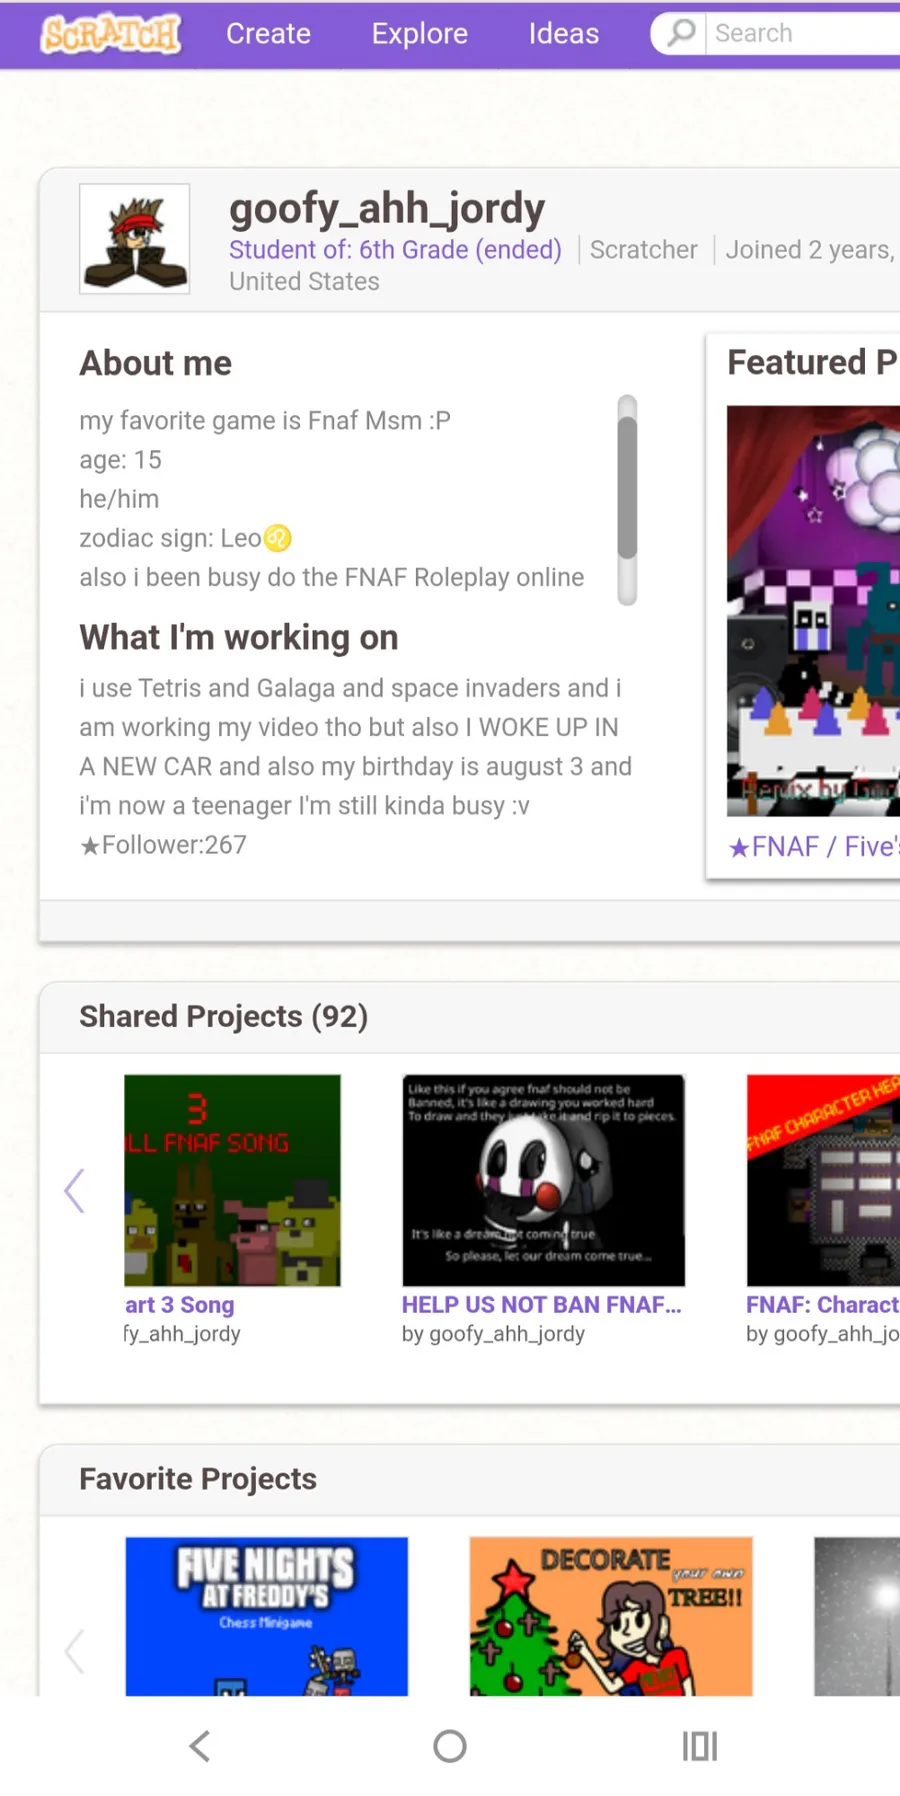Screen dimensions: 900x1796
Task: Open the Scratch logo home link
Action: click(x=111, y=34)
